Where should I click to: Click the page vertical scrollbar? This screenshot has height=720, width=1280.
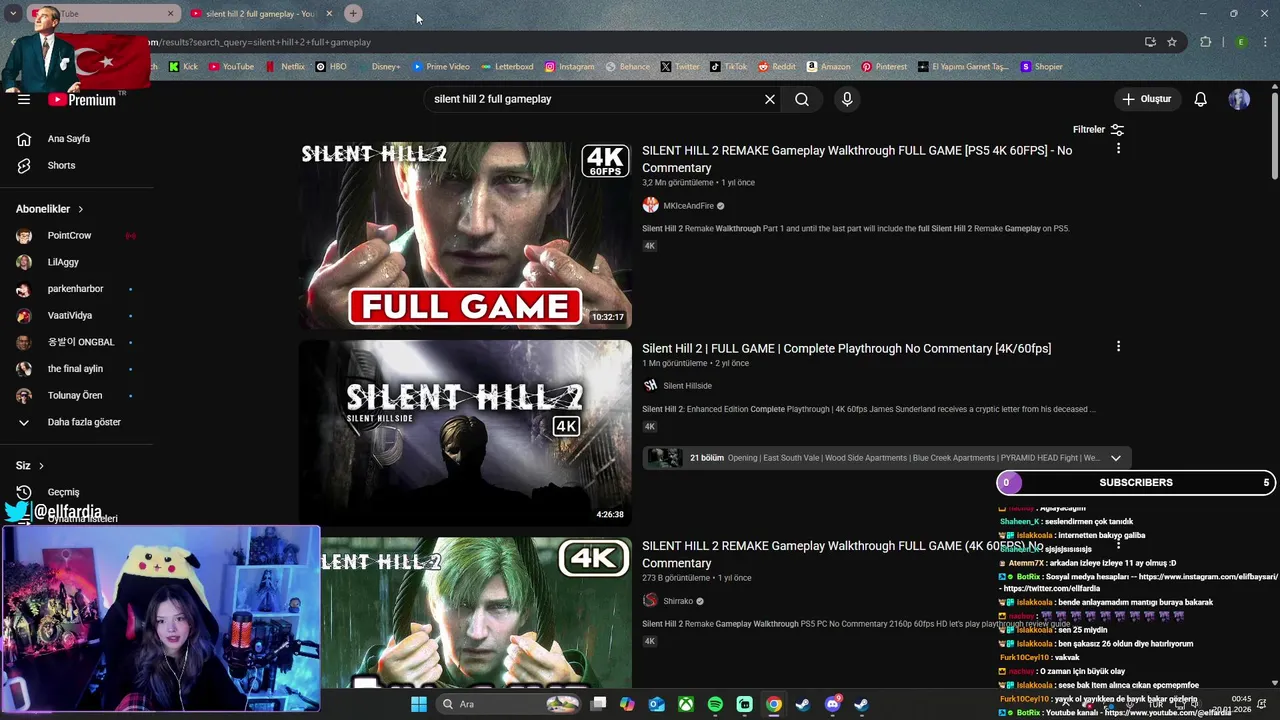(x=1274, y=135)
